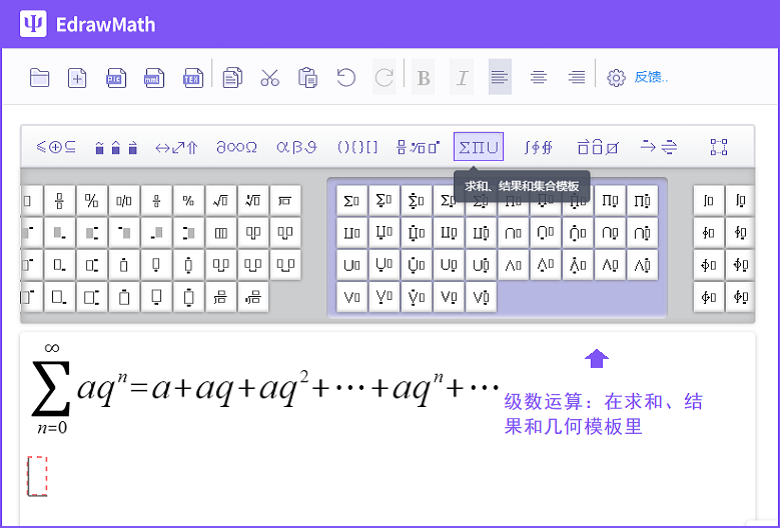Open settings with the gear icon
The height and width of the screenshot is (528, 780).
point(616,78)
